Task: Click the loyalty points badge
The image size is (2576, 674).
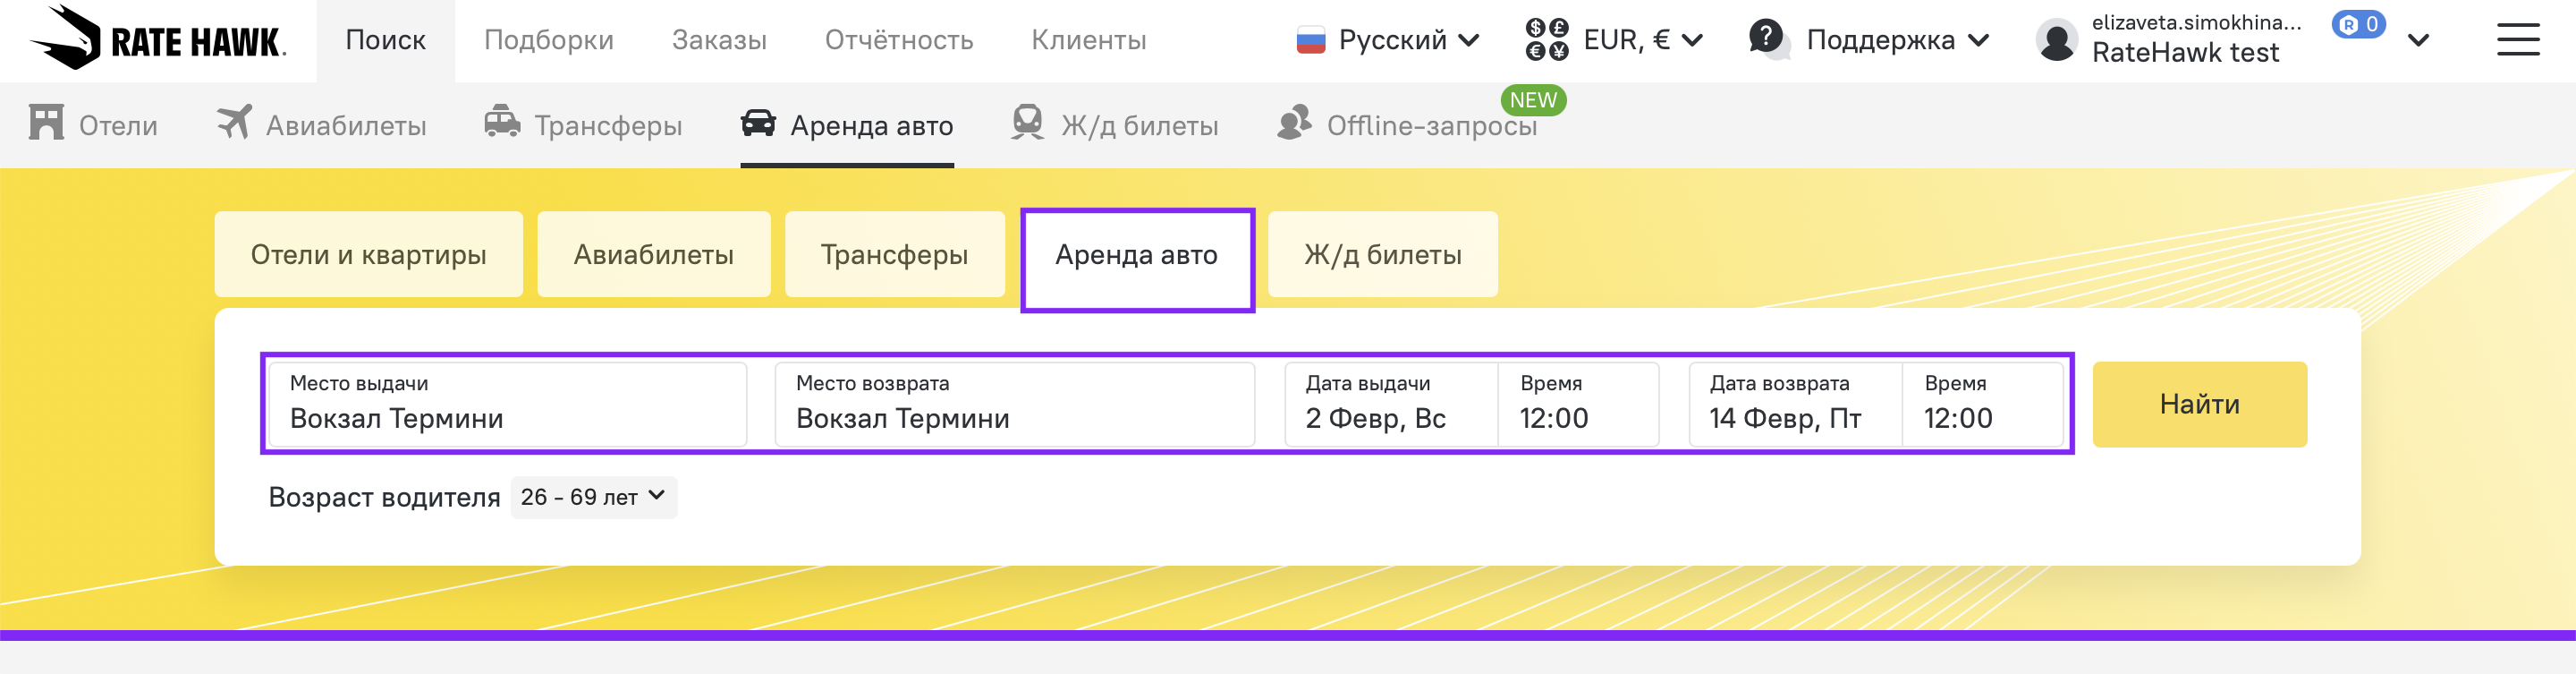Action: pyautogui.click(x=2358, y=24)
